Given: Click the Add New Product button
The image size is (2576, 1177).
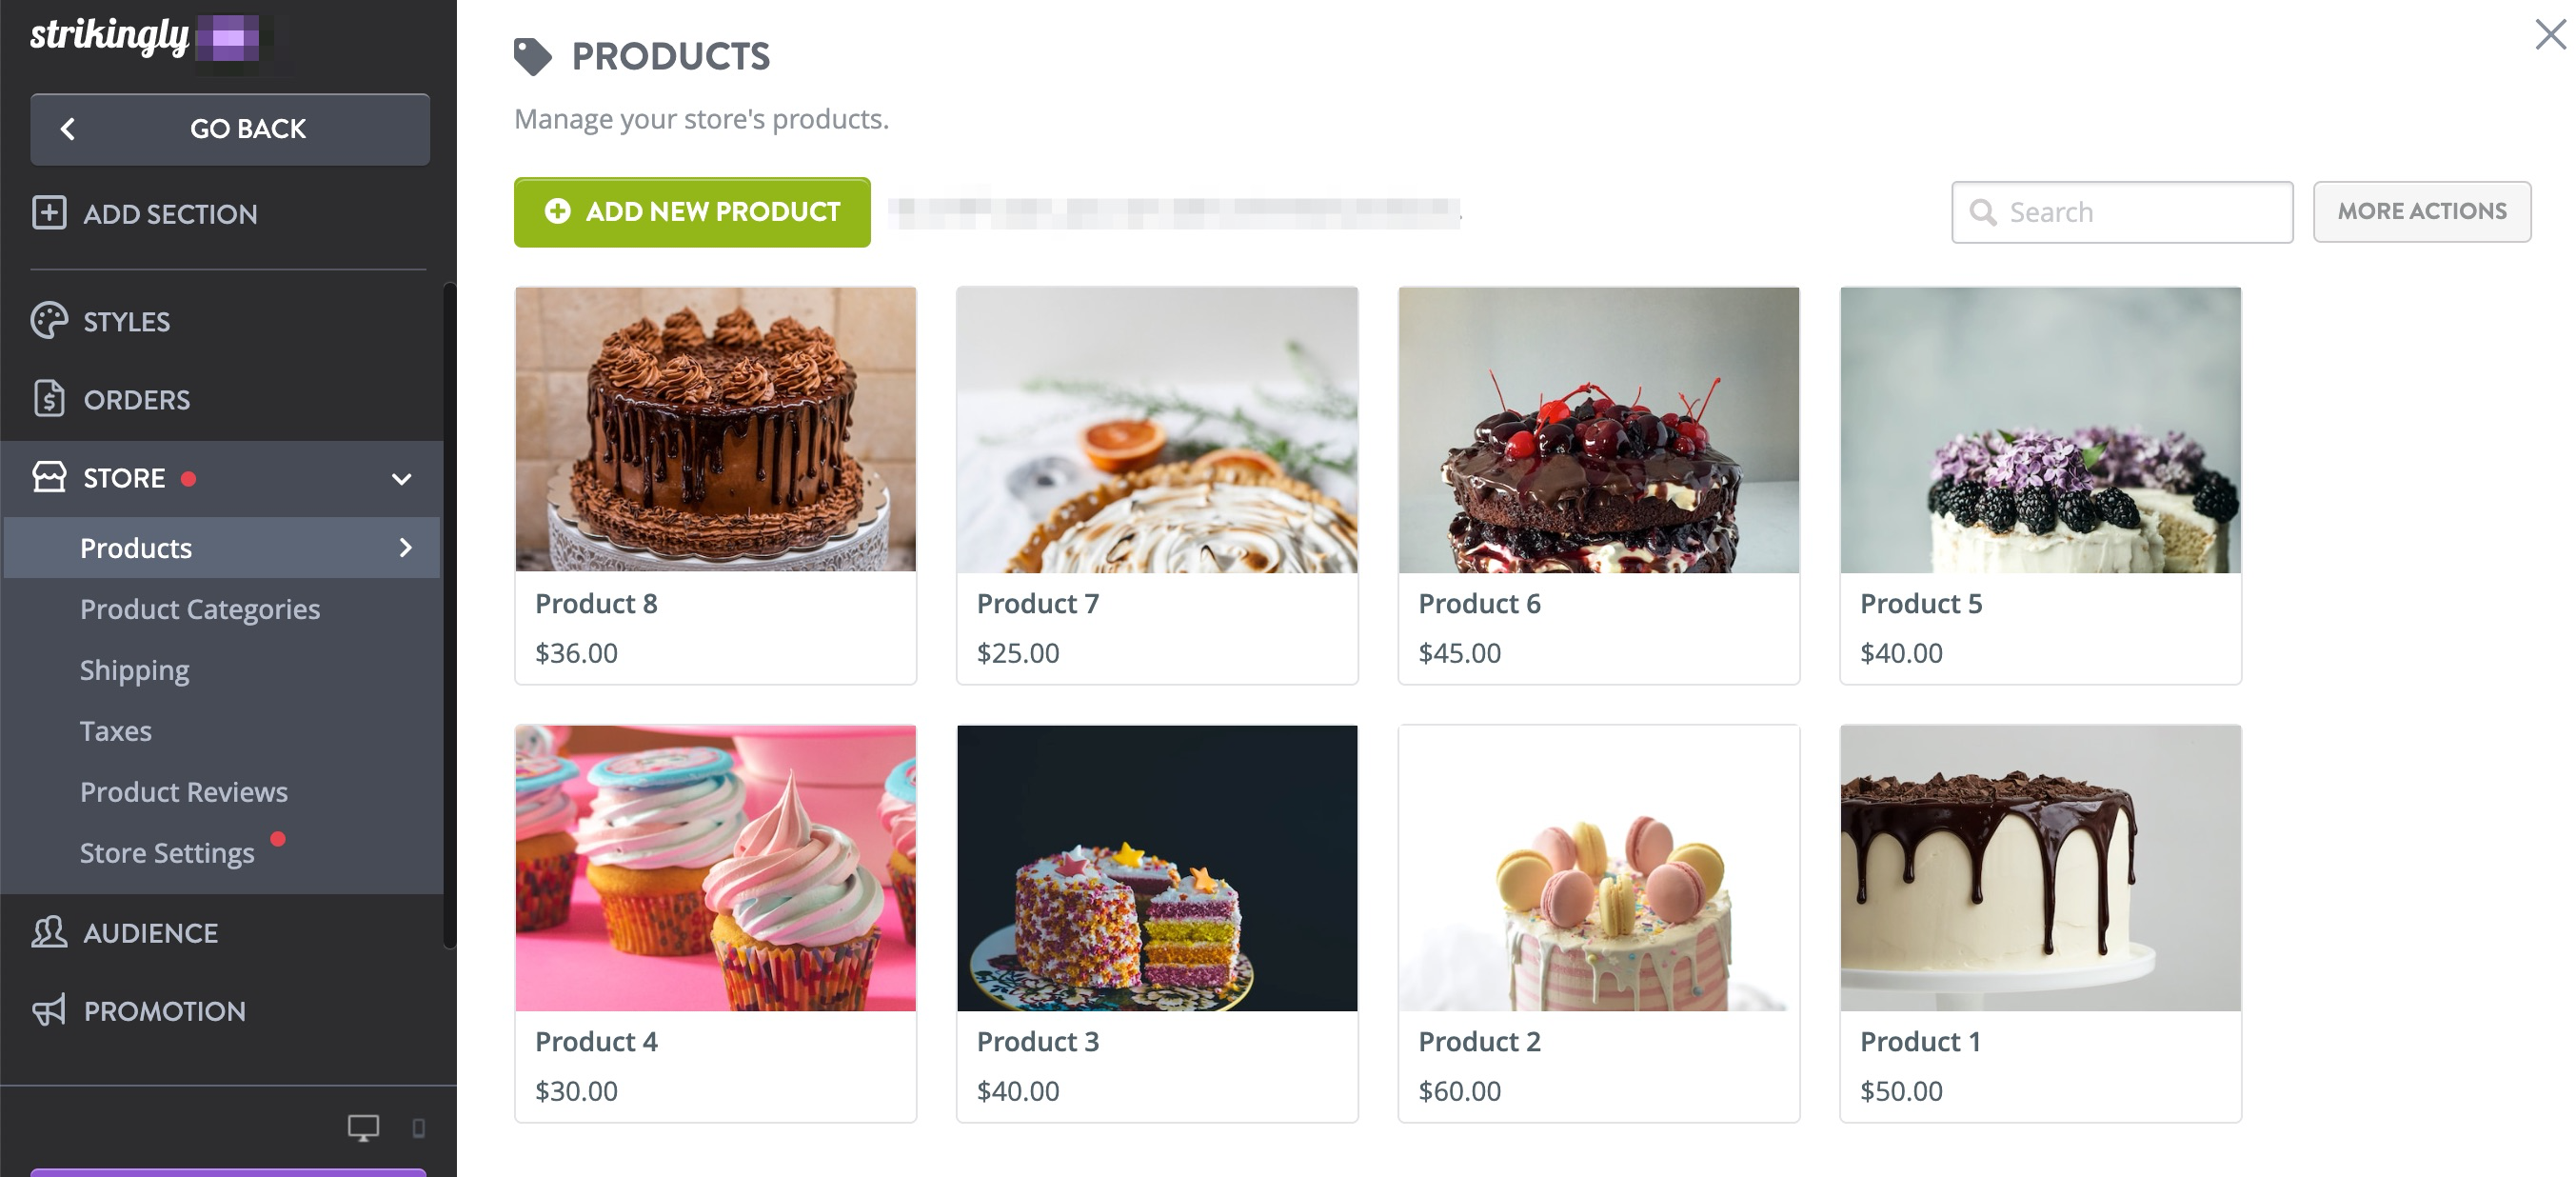Looking at the screenshot, I should point(692,211).
